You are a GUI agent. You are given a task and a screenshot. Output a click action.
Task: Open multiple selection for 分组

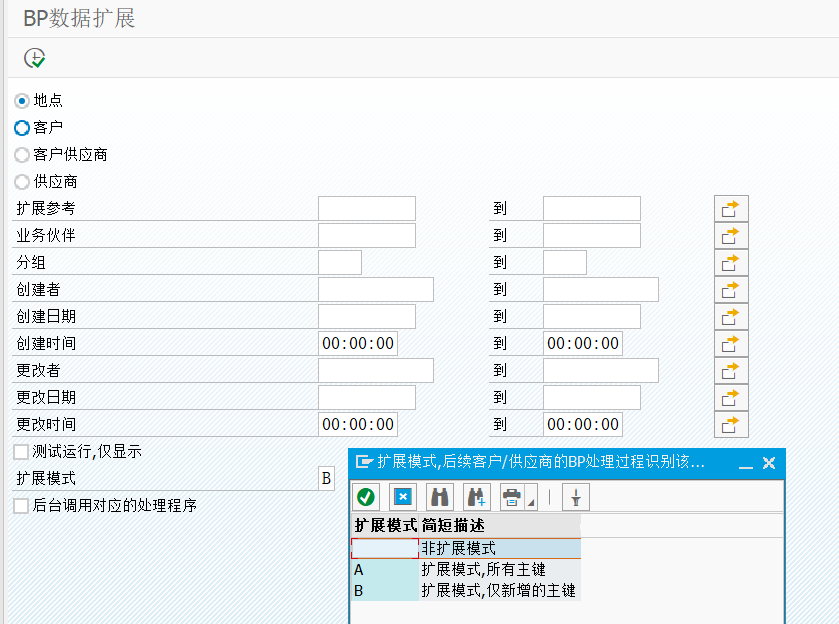coord(731,263)
